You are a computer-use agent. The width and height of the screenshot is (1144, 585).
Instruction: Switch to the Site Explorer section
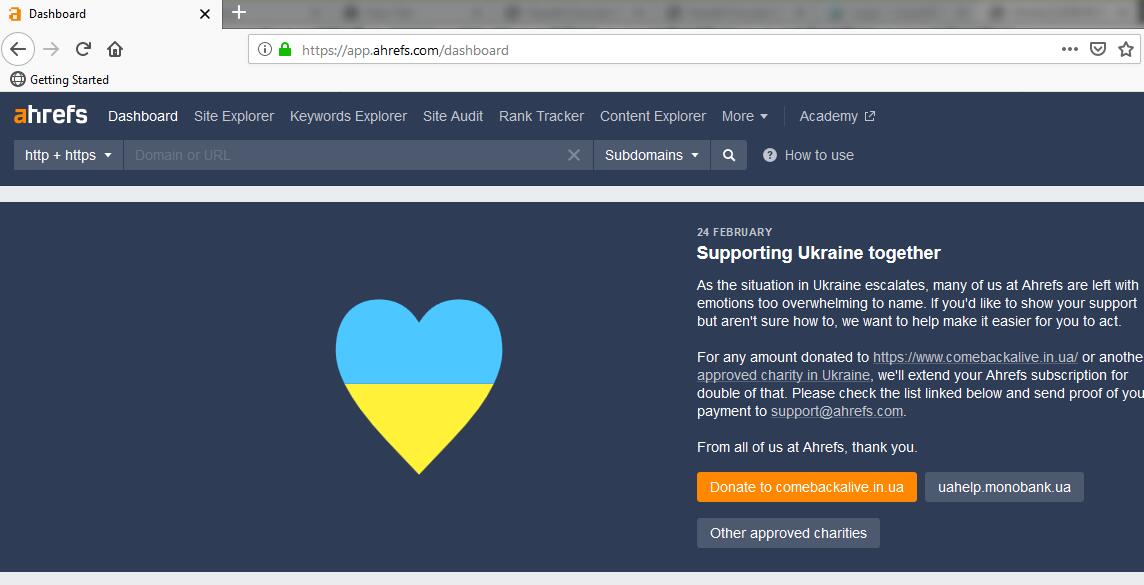click(x=233, y=116)
